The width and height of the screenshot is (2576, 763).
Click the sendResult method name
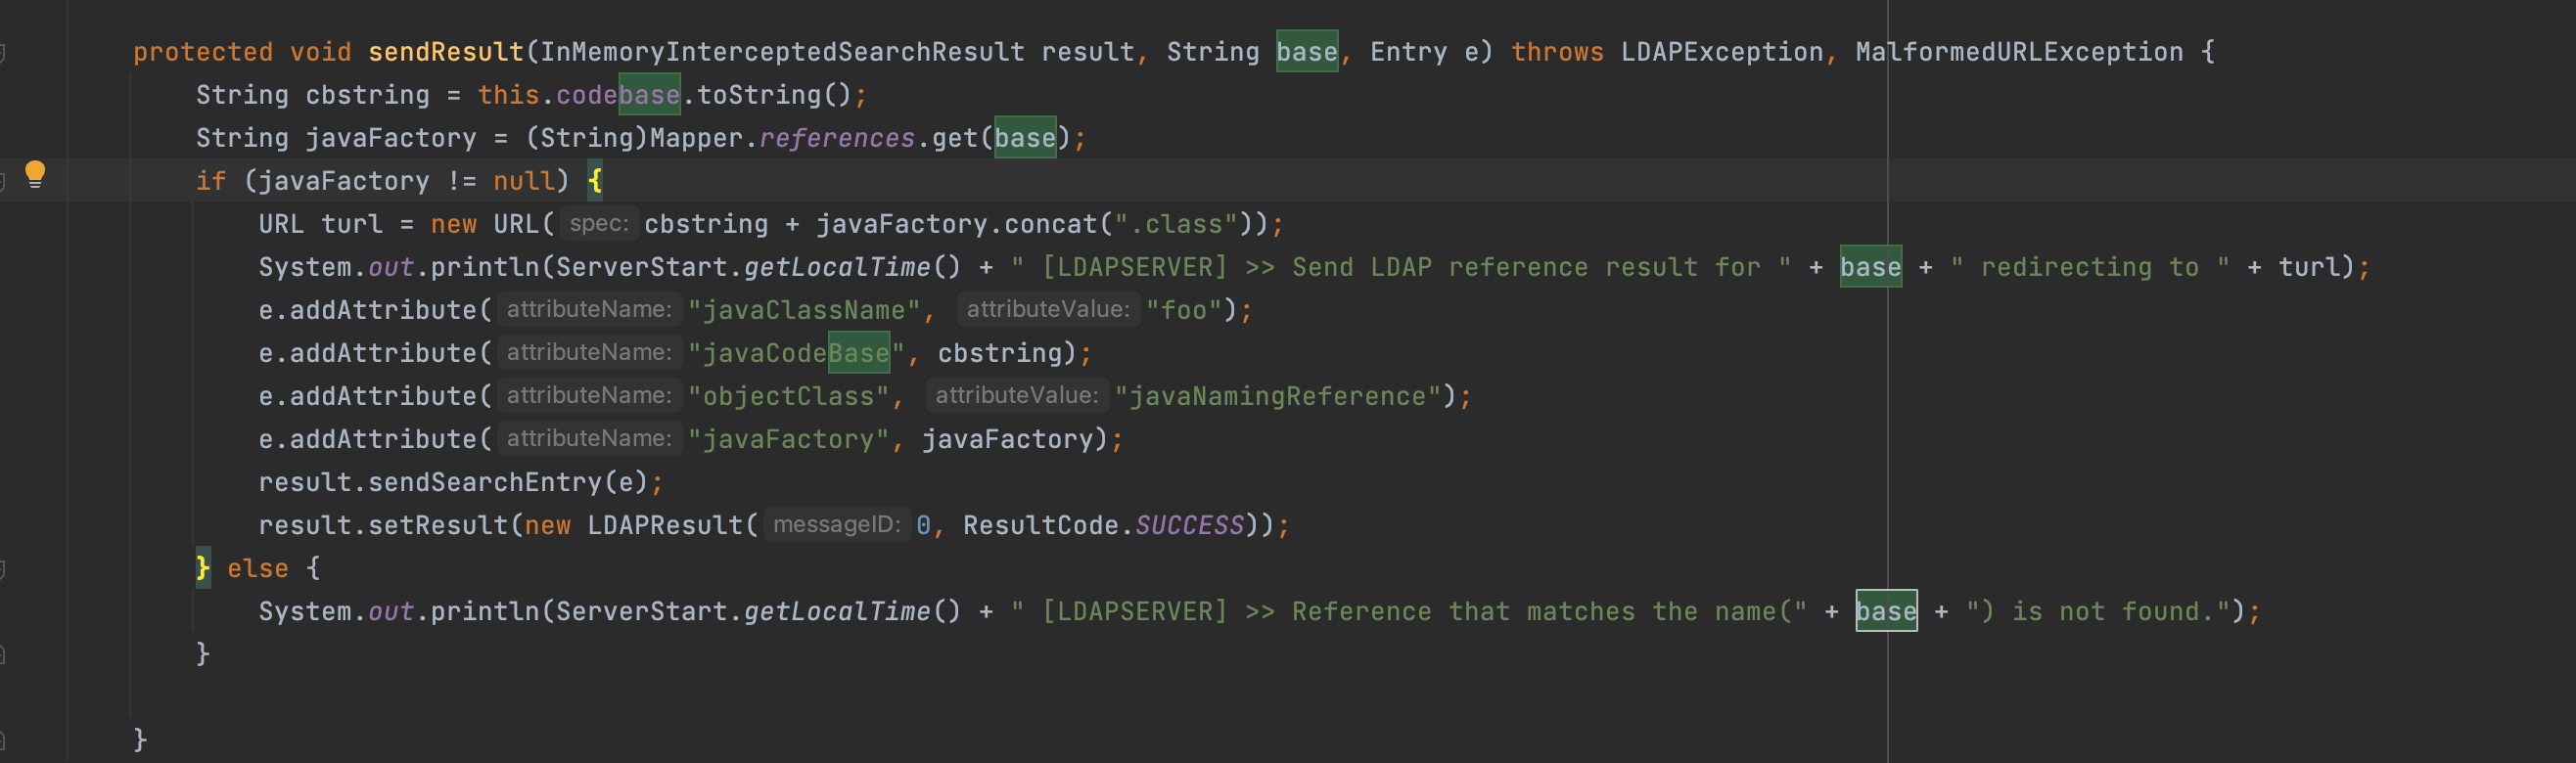pyautogui.click(x=446, y=52)
